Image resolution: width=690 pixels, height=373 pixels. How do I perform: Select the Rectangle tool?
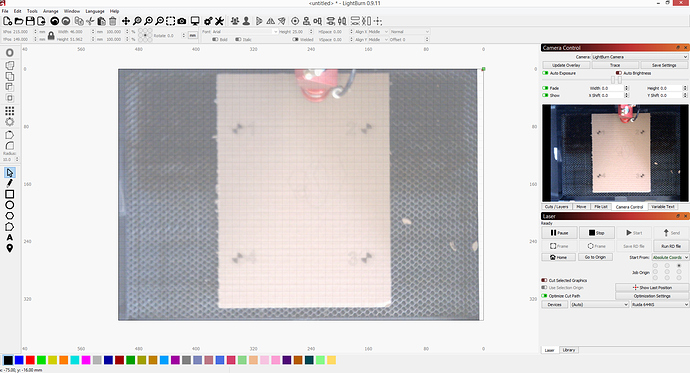tap(9, 194)
